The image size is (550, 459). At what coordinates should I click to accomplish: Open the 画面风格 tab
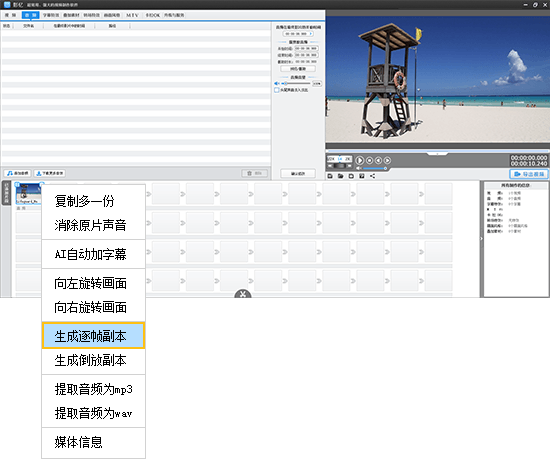(x=112, y=15)
